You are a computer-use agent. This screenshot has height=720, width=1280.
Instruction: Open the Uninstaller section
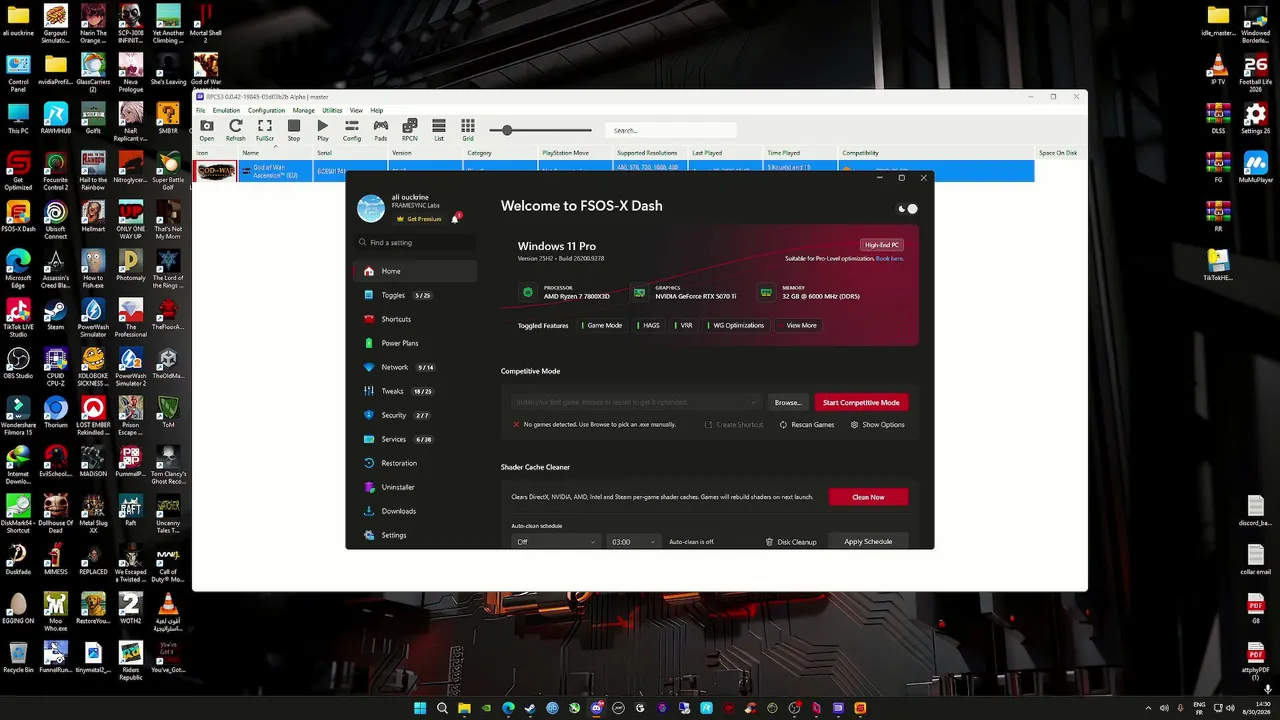pos(415,487)
